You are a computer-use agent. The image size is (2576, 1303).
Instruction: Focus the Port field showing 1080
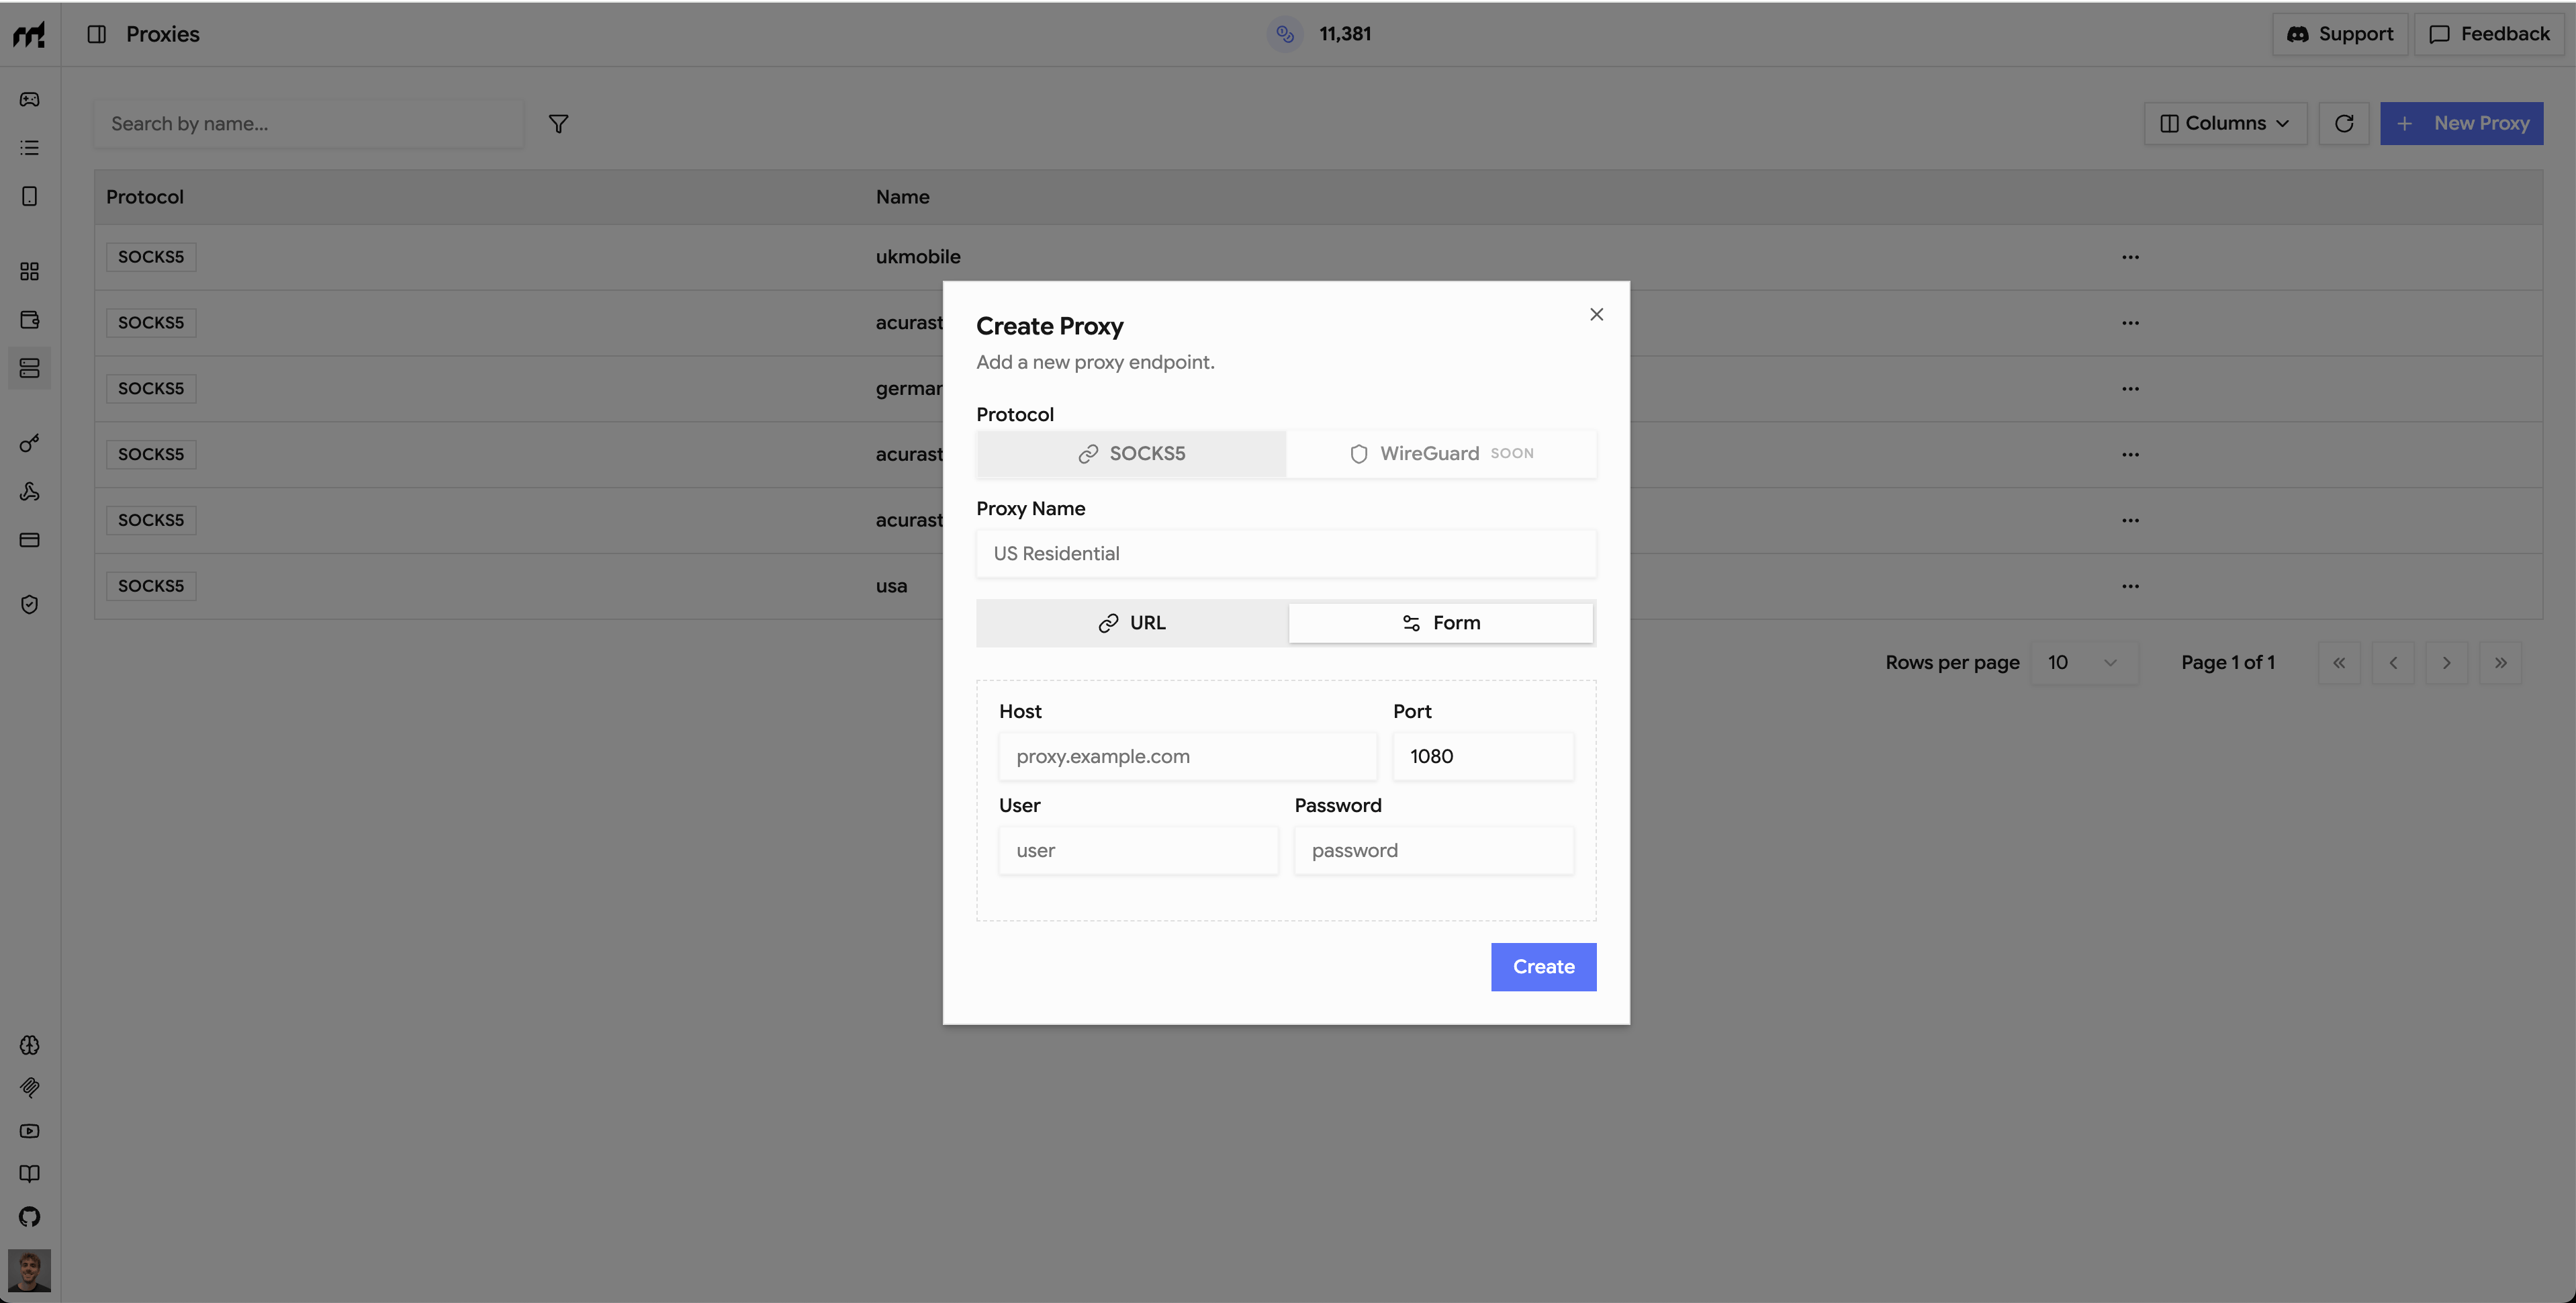tap(1483, 757)
